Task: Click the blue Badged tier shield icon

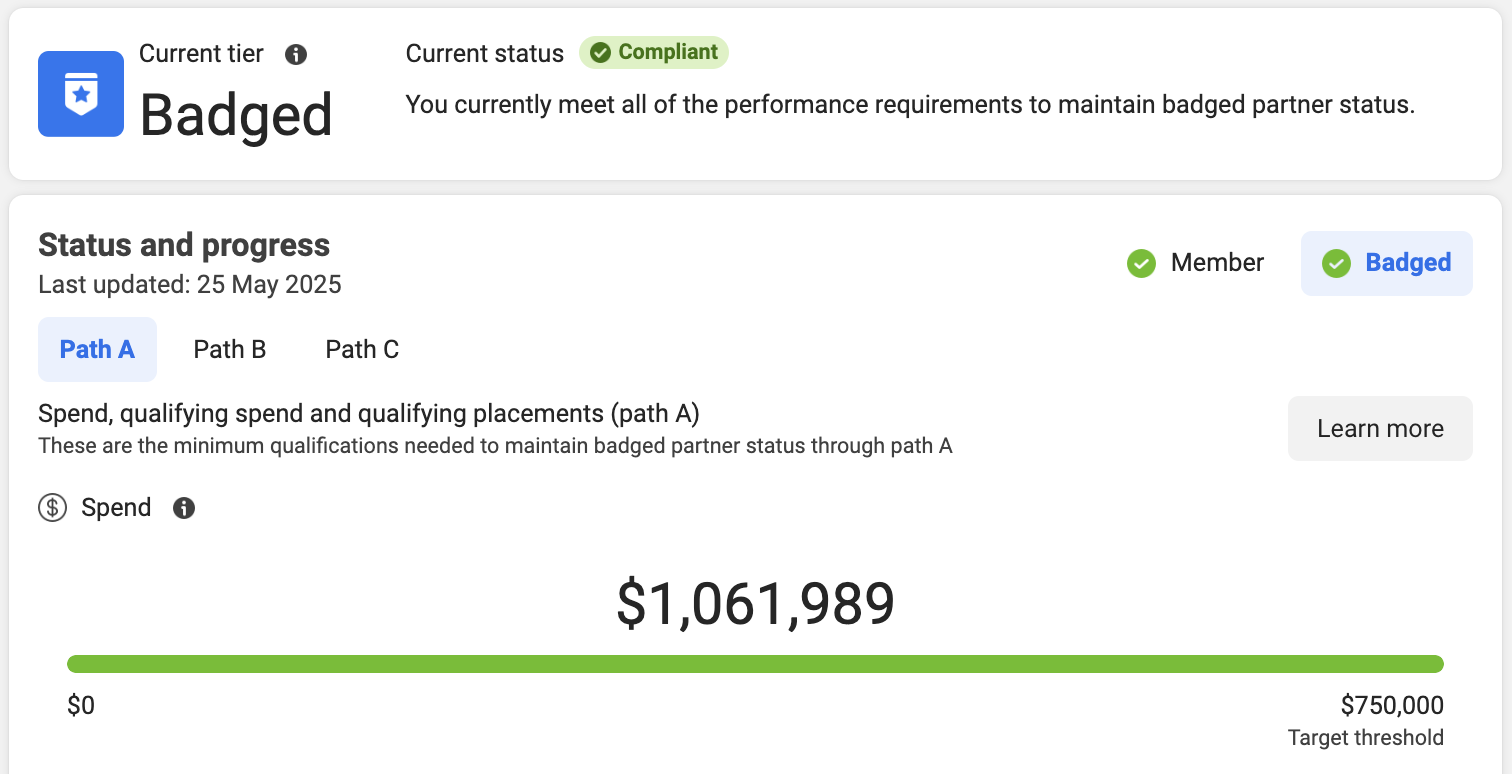Action: 81,94
